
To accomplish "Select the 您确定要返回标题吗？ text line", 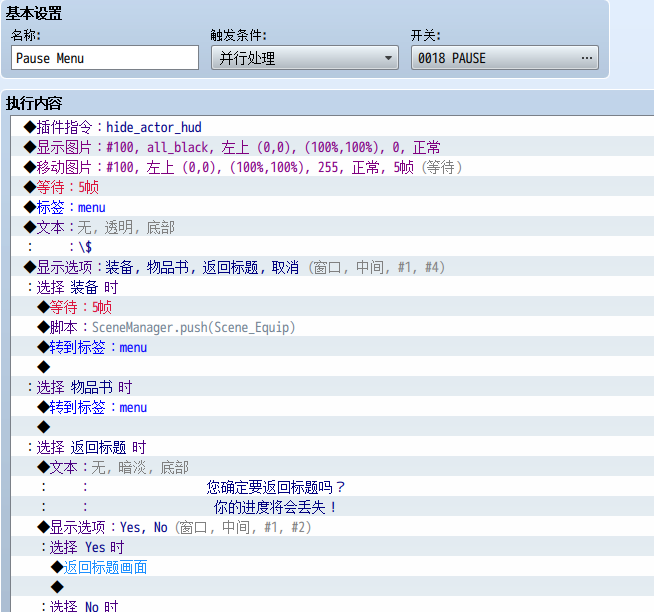I will coord(333,487).
